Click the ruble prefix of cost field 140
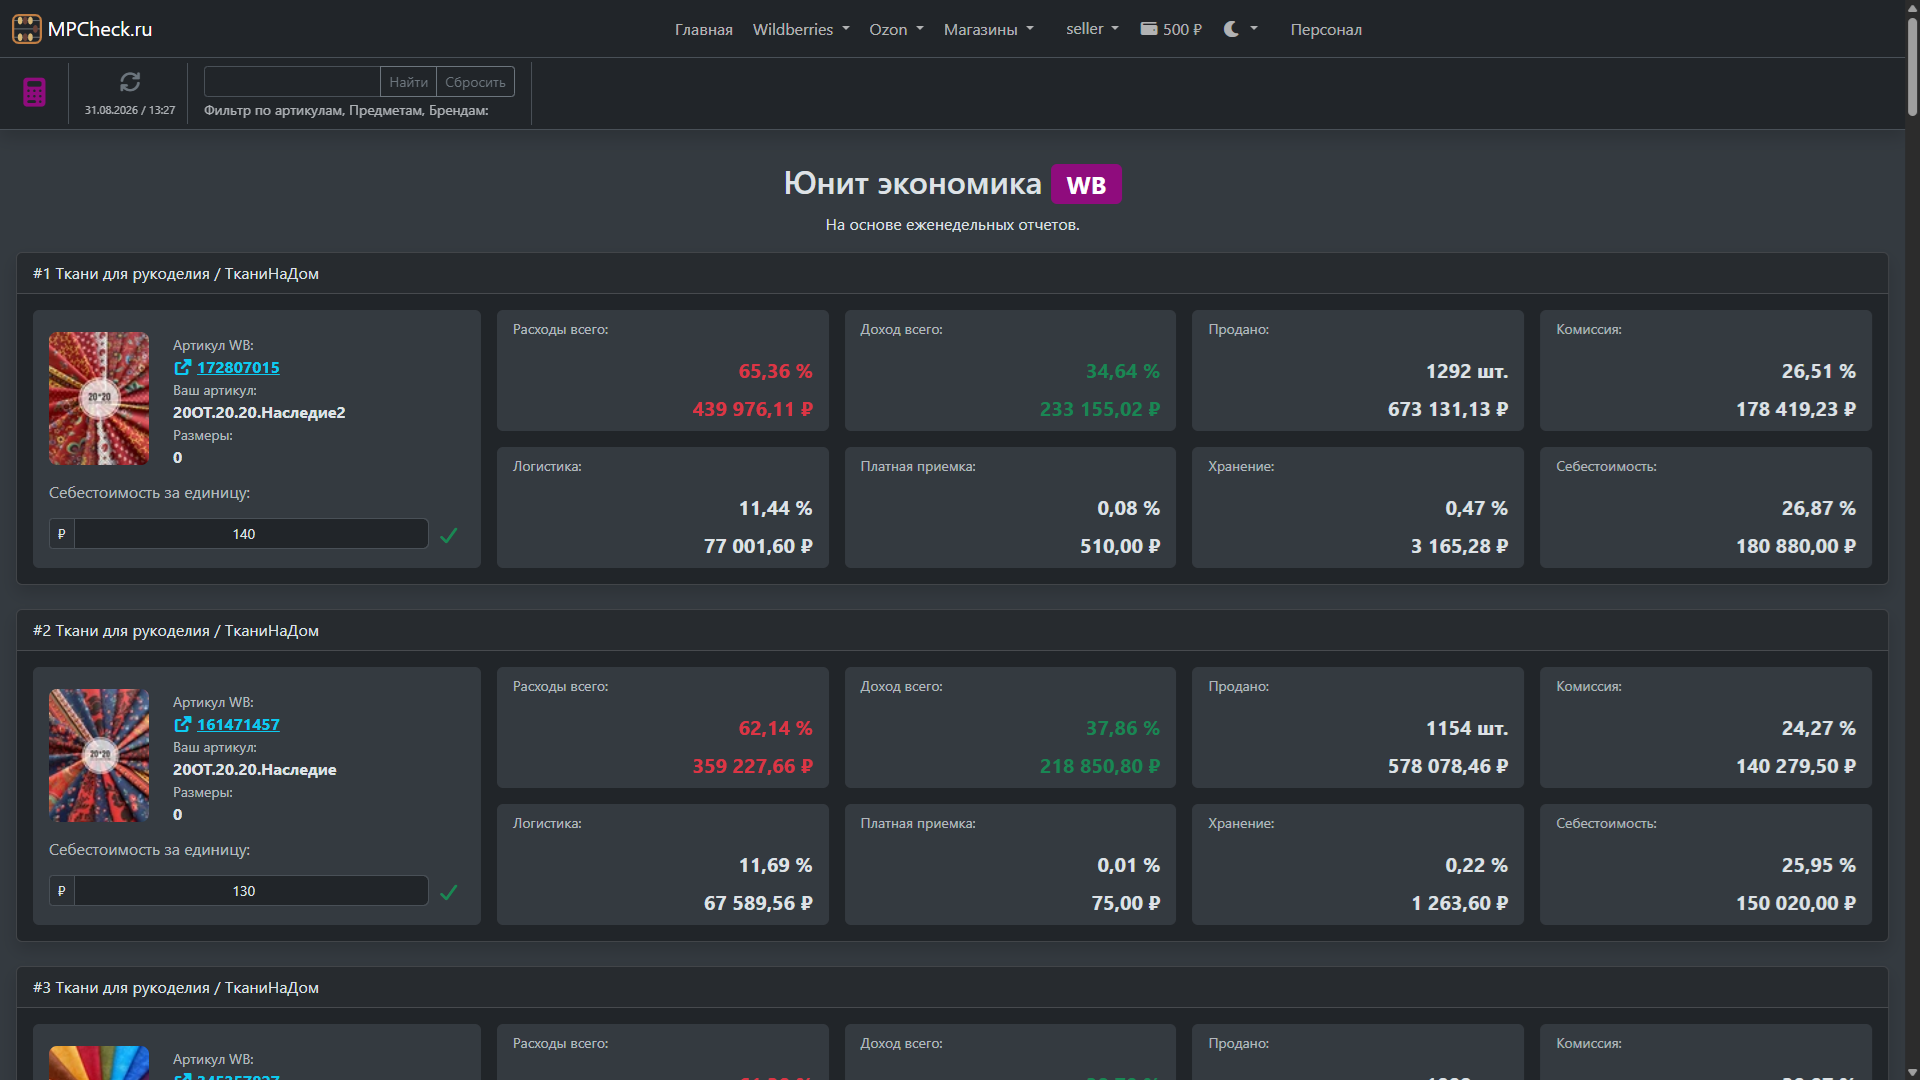This screenshot has width=1920, height=1080. pyautogui.click(x=62, y=534)
